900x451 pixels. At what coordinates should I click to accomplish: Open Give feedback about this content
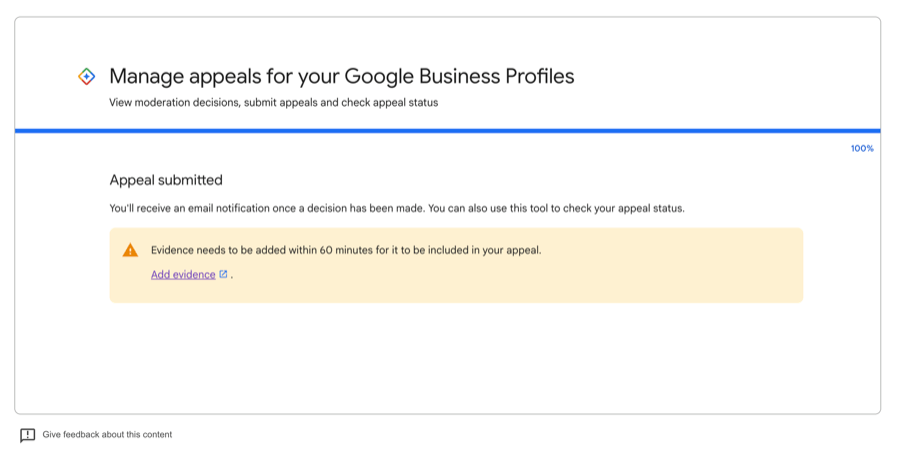point(107,435)
